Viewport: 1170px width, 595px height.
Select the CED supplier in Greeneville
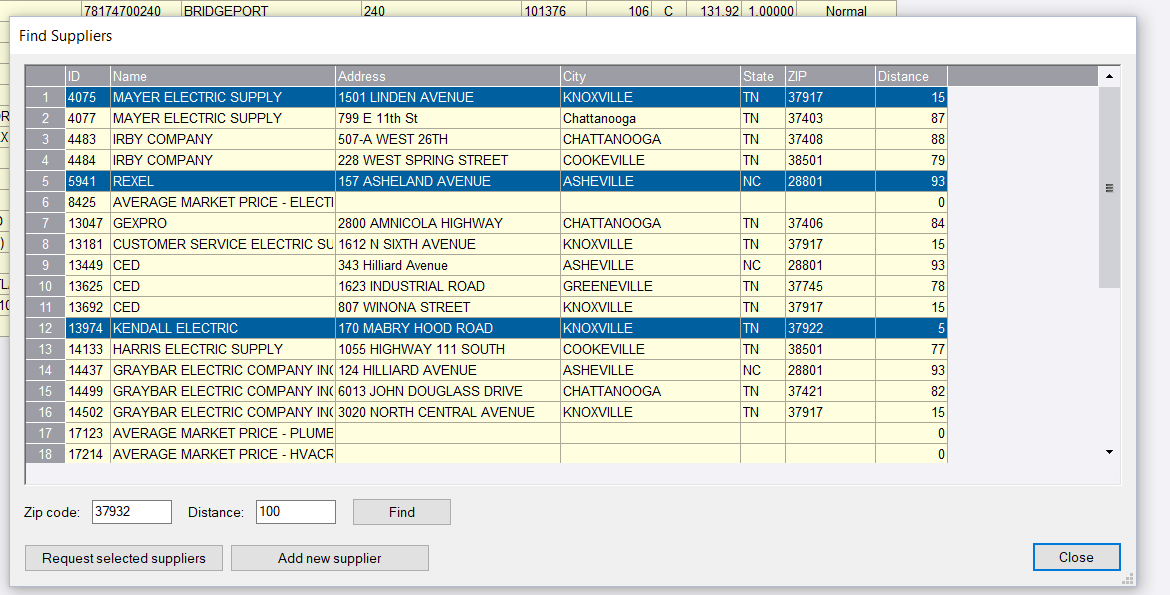(400, 285)
